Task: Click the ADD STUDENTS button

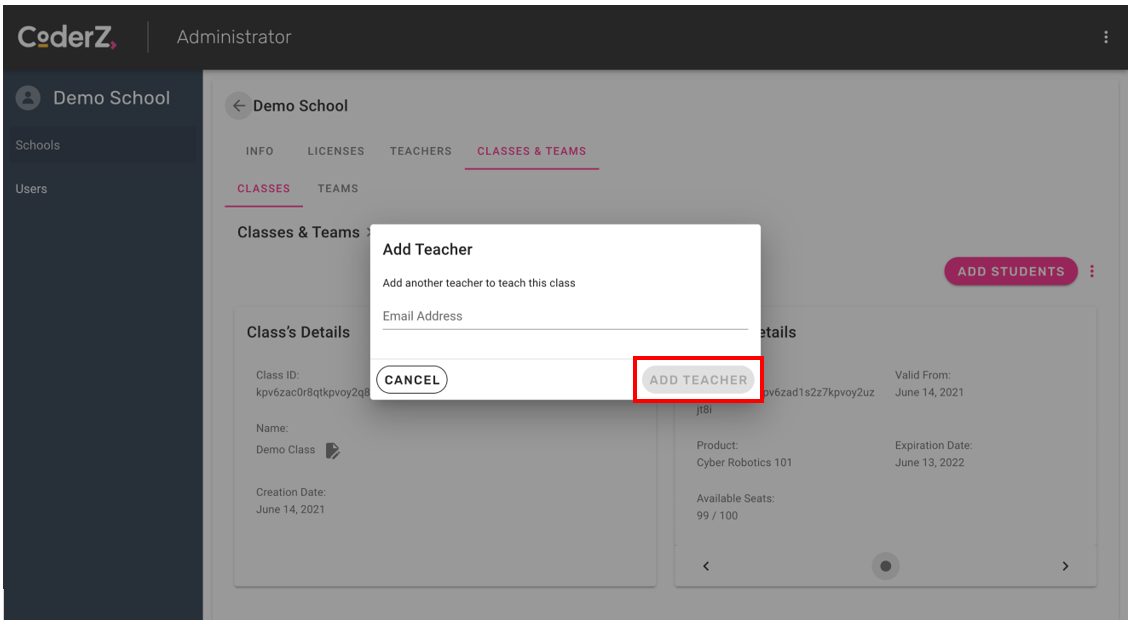Action: tap(1010, 271)
